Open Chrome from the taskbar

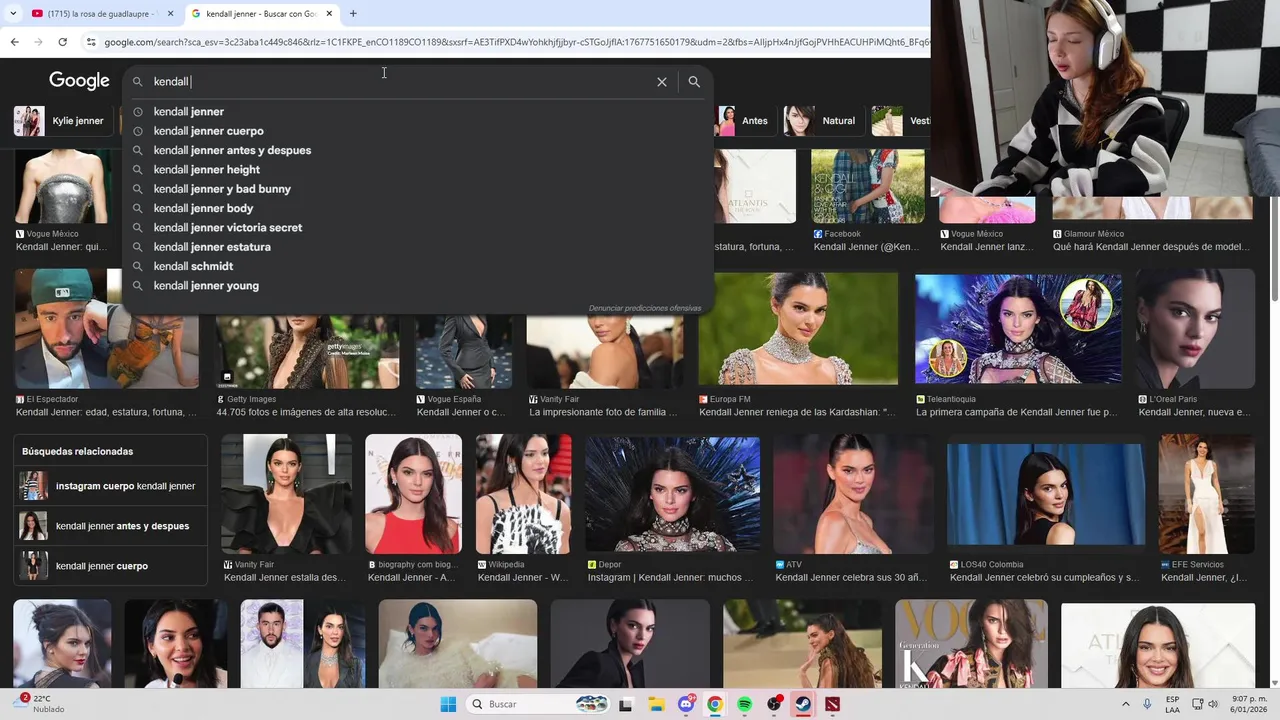click(715, 704)
